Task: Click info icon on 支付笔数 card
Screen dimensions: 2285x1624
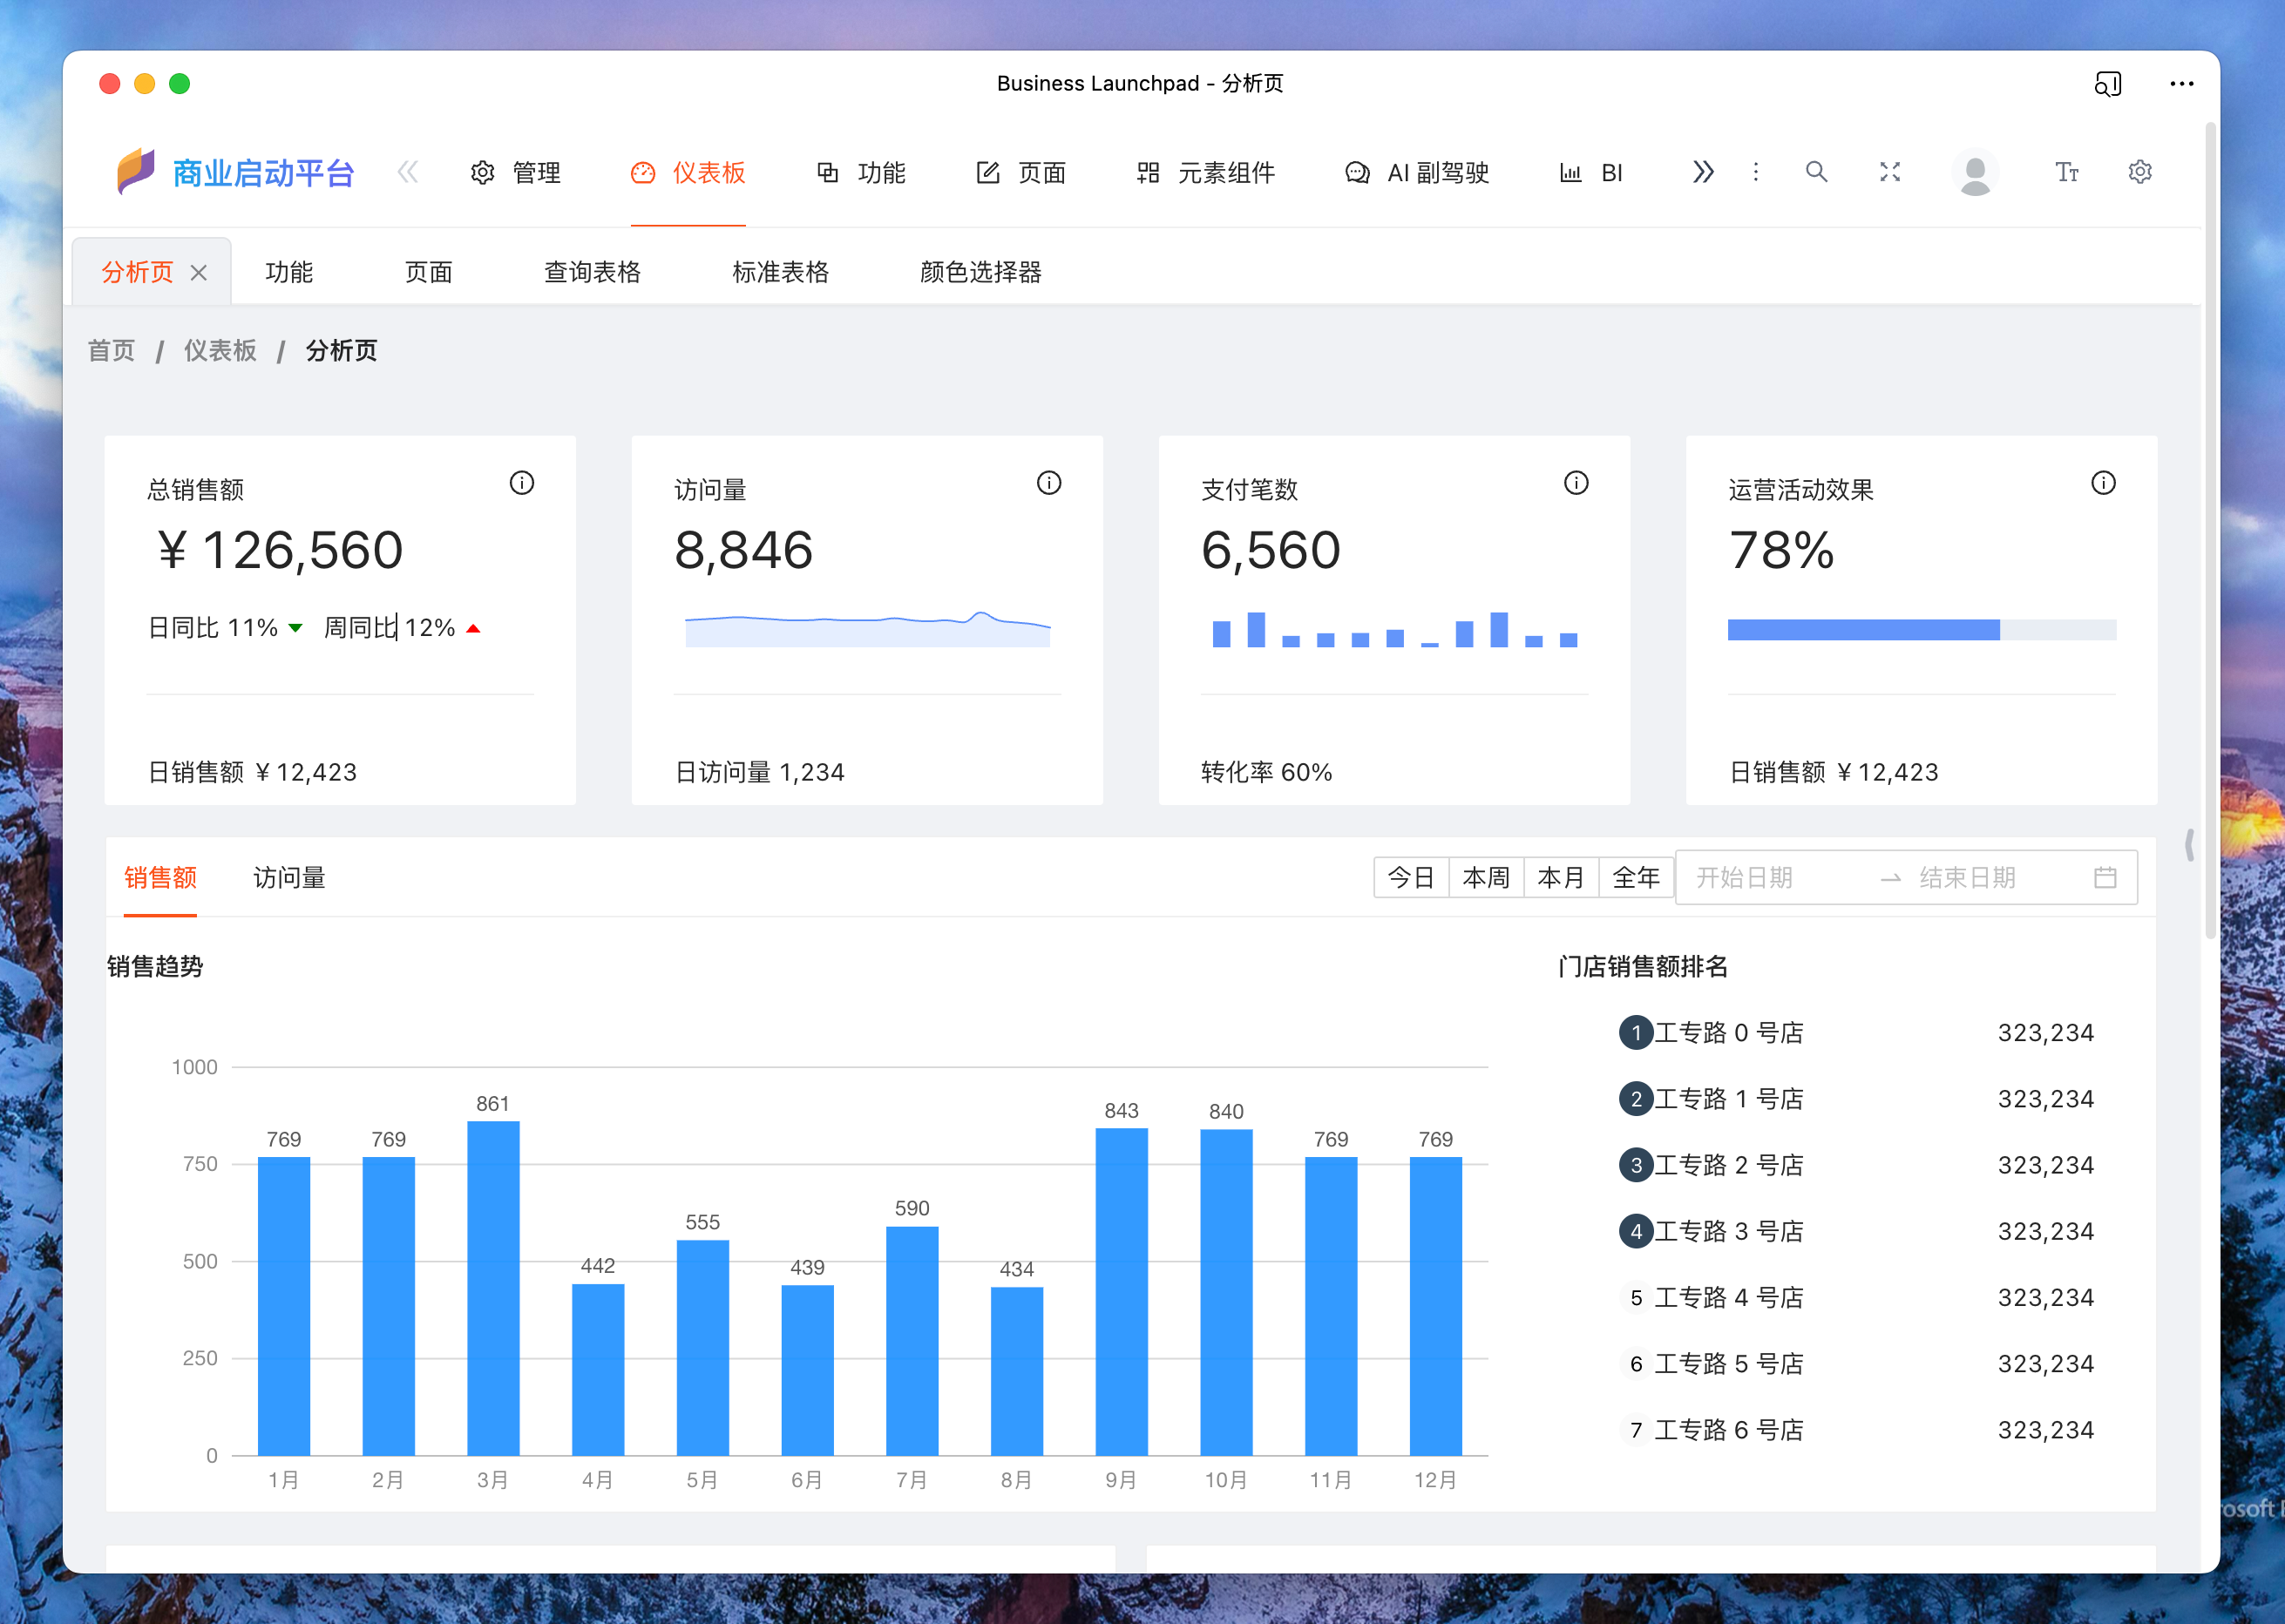Action: coord(1576,483)
